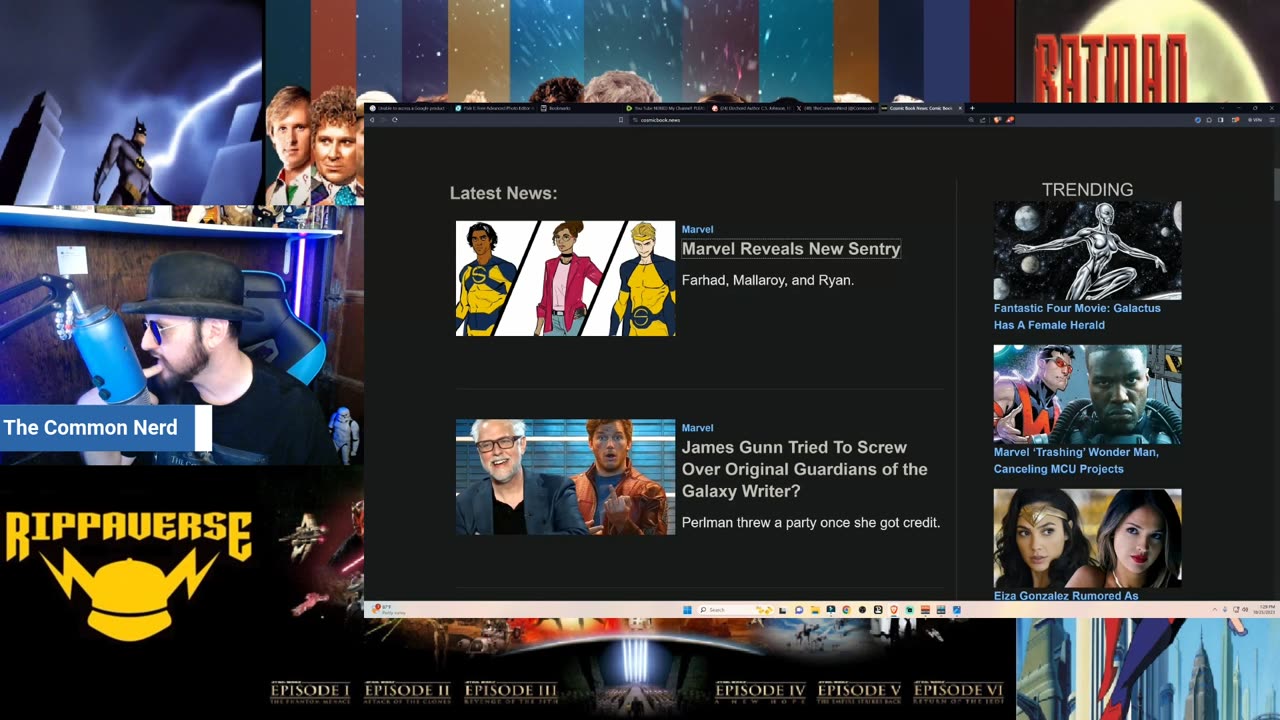Go back with browser back arrow
This screenshot has width=1280, height=720.
pyautogui.click(x=372, y=120)
